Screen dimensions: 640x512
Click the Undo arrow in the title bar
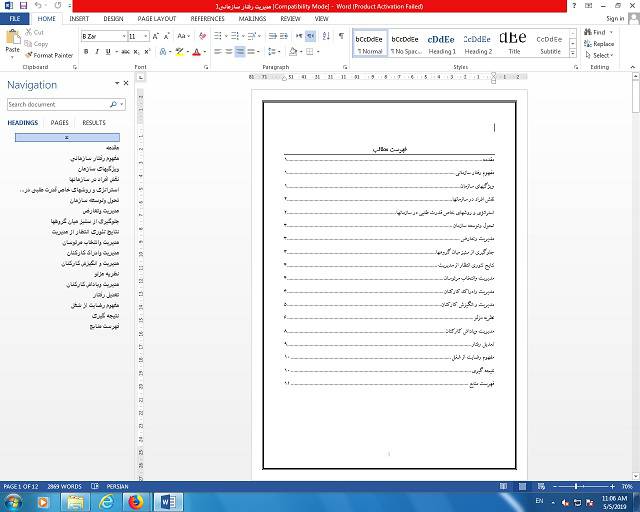[38, 6]
